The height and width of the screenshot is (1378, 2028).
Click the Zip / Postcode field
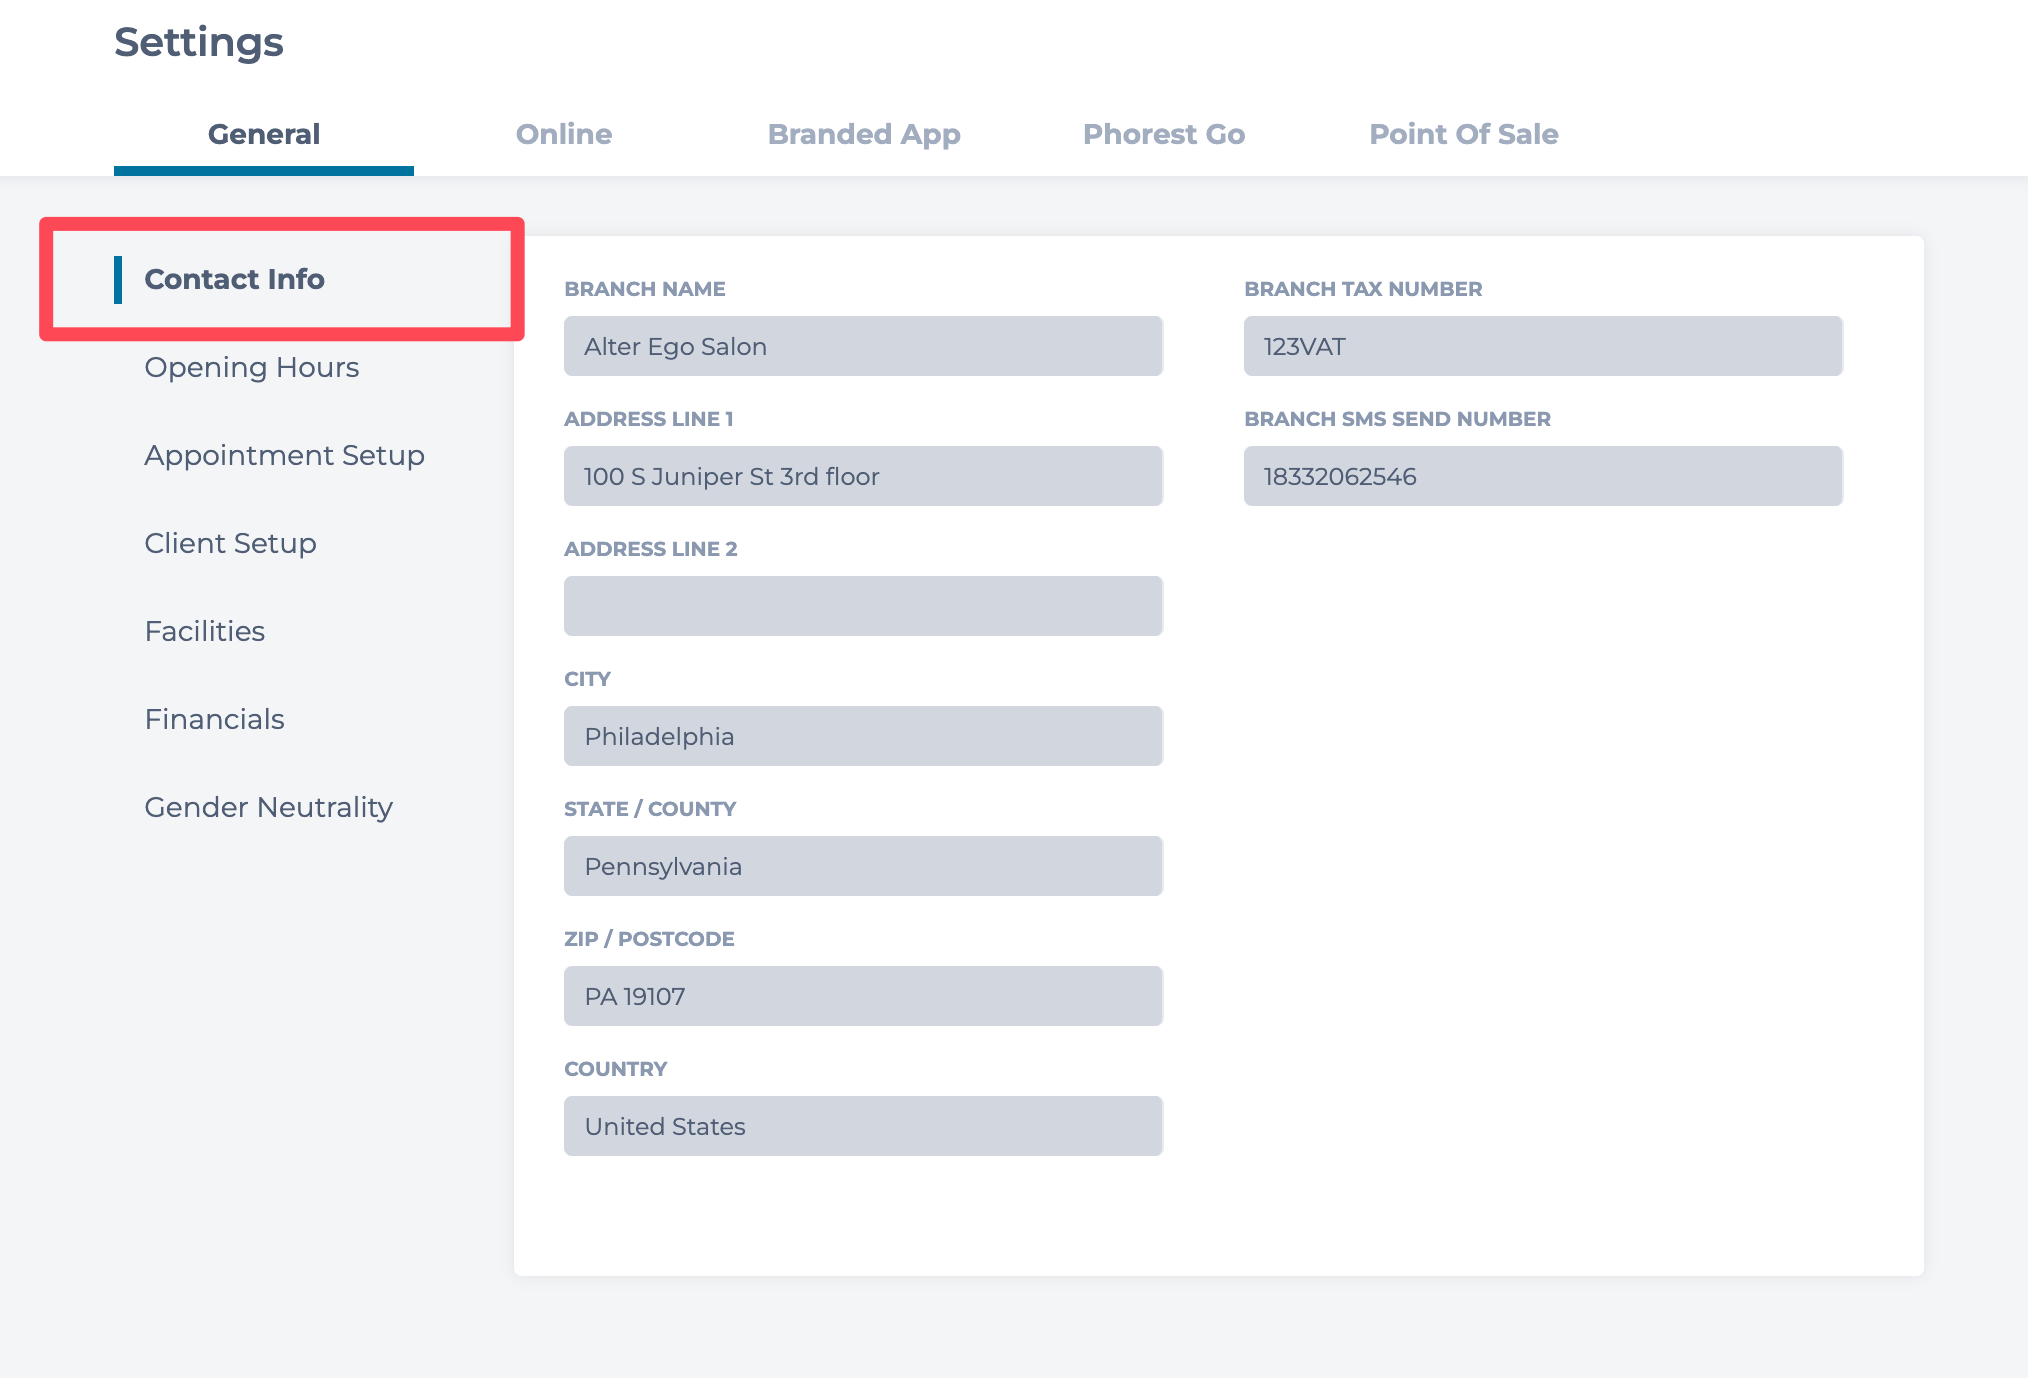coord(862,996)
